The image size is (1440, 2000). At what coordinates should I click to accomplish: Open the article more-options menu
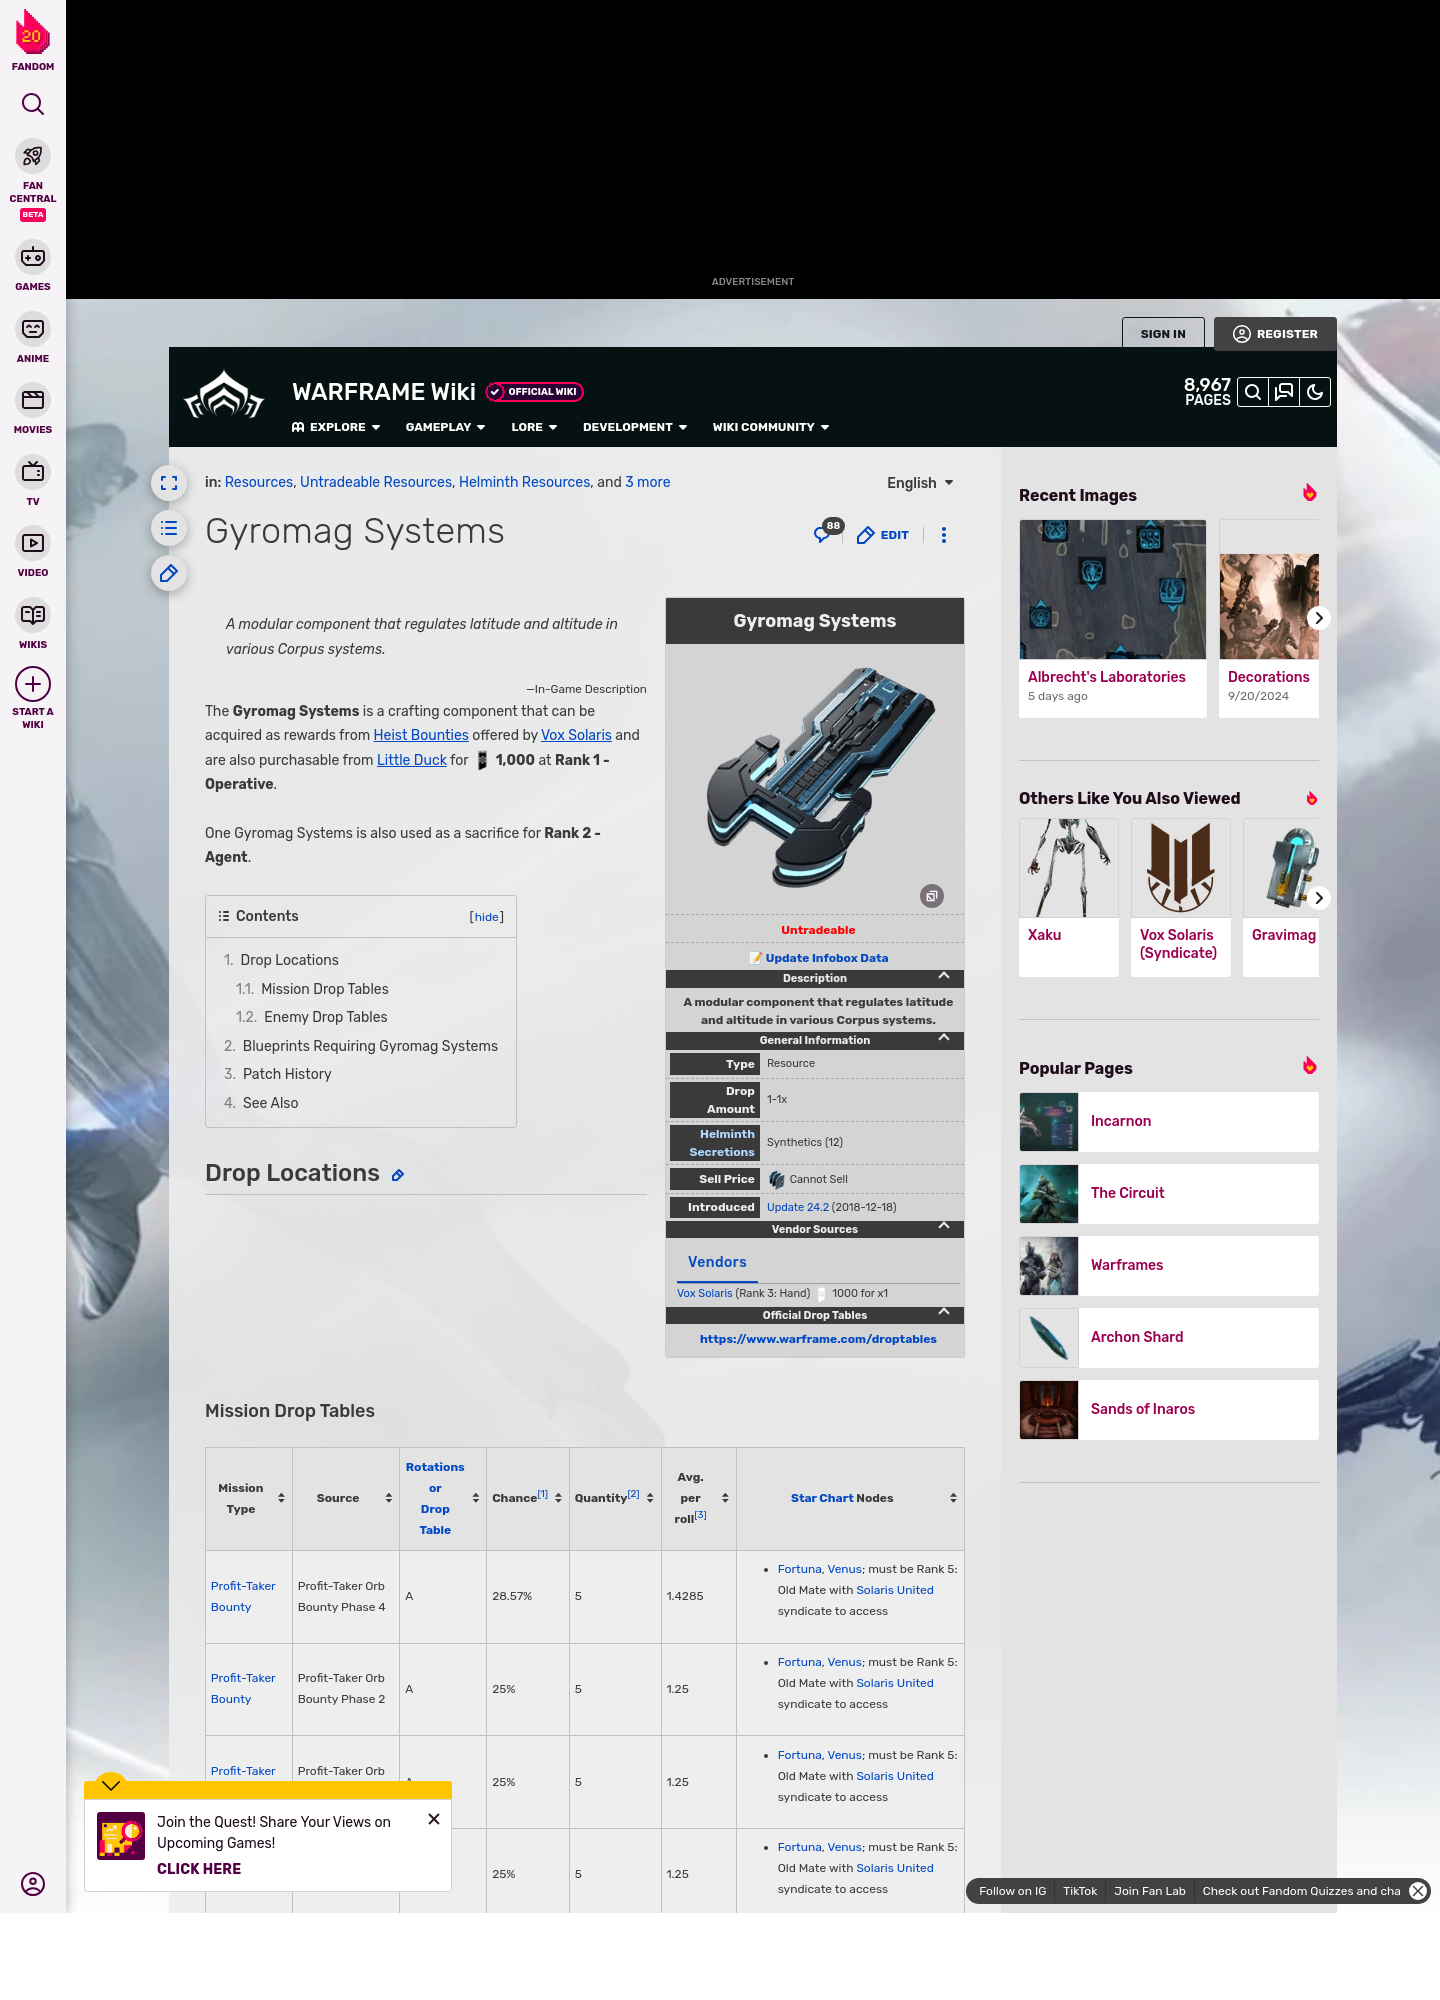tap(944, 535)
